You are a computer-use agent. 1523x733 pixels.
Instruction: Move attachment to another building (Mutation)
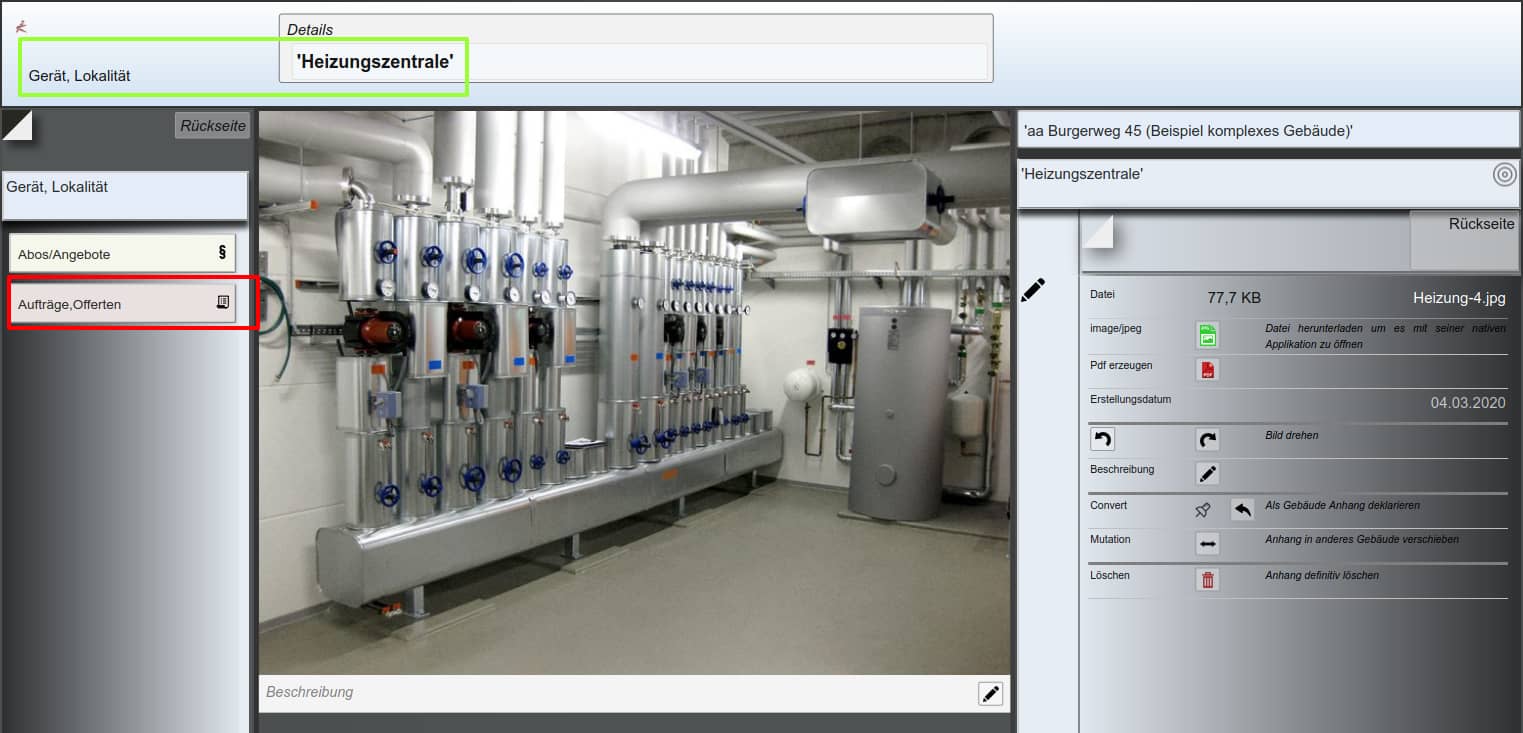[1208, 544]
